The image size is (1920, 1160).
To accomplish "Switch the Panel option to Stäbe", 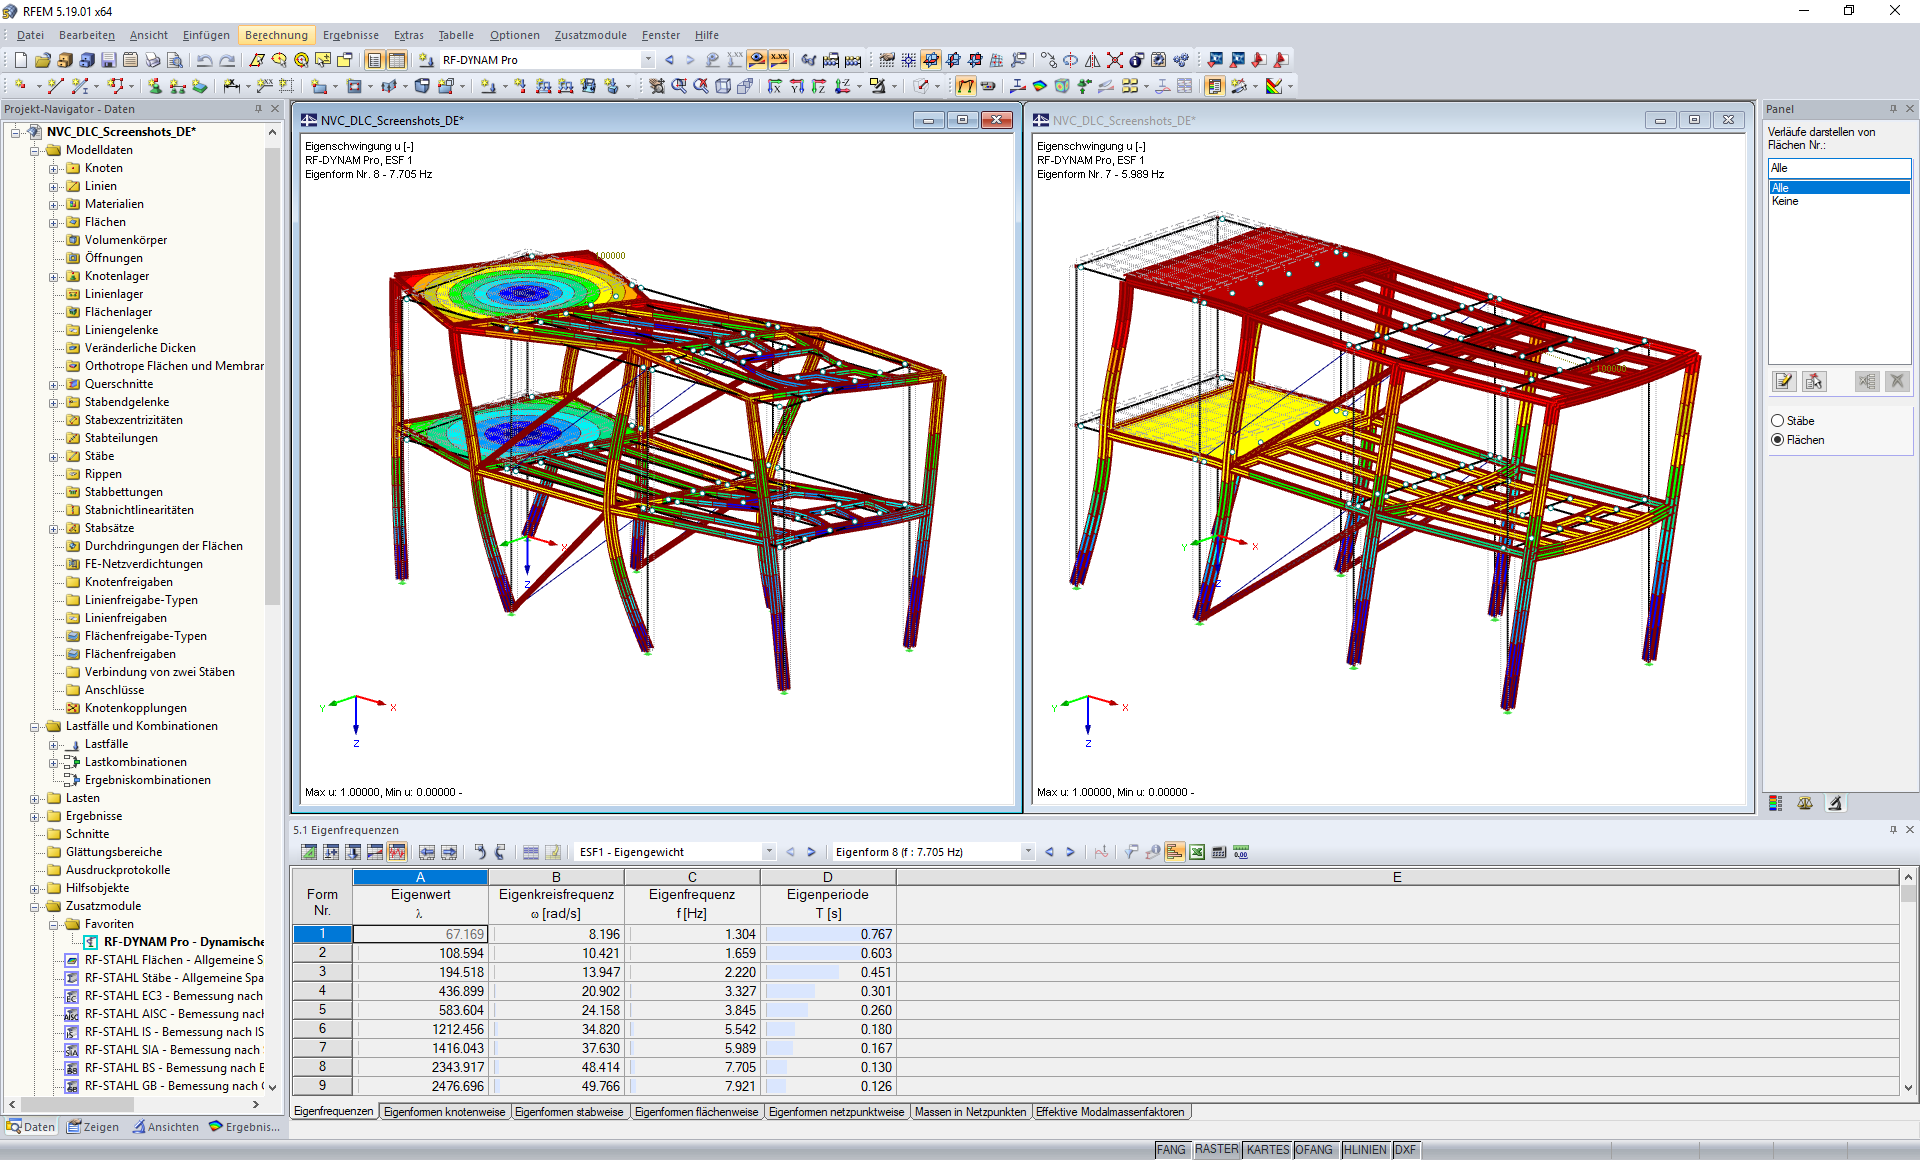I will (x=1777, y=420).
